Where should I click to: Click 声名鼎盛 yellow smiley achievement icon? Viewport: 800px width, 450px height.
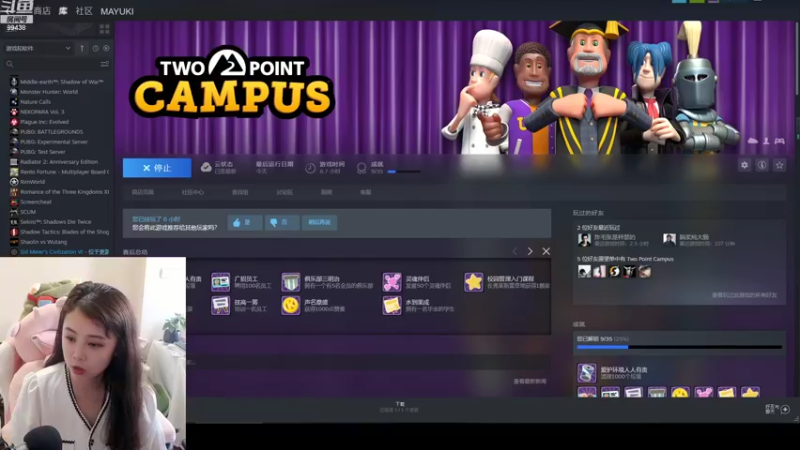click(291, 305)
